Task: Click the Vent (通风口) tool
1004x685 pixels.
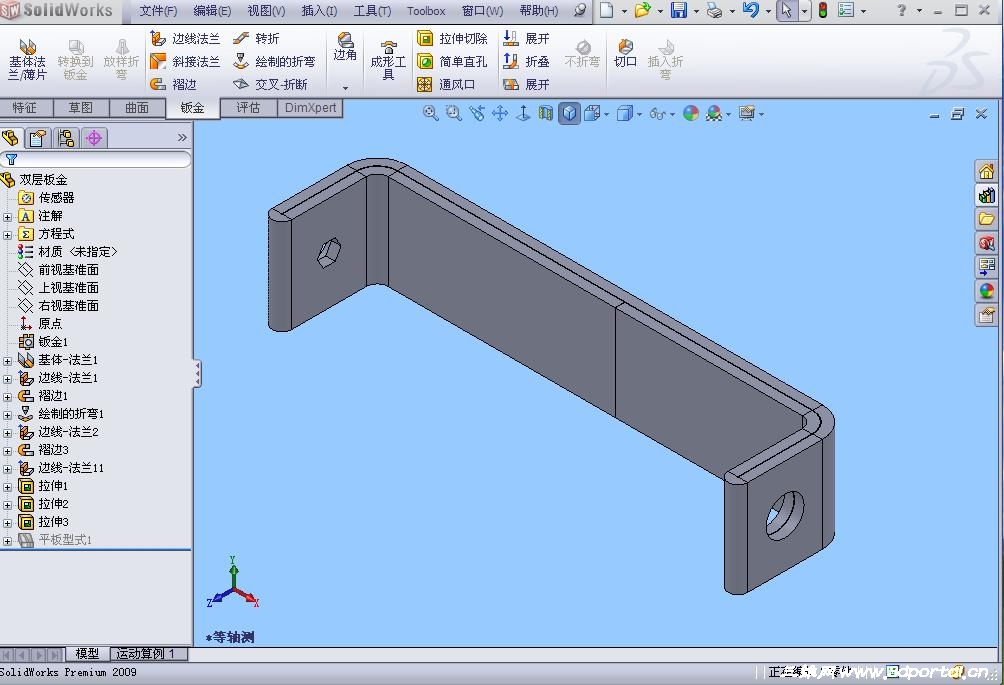Action: 446,84
